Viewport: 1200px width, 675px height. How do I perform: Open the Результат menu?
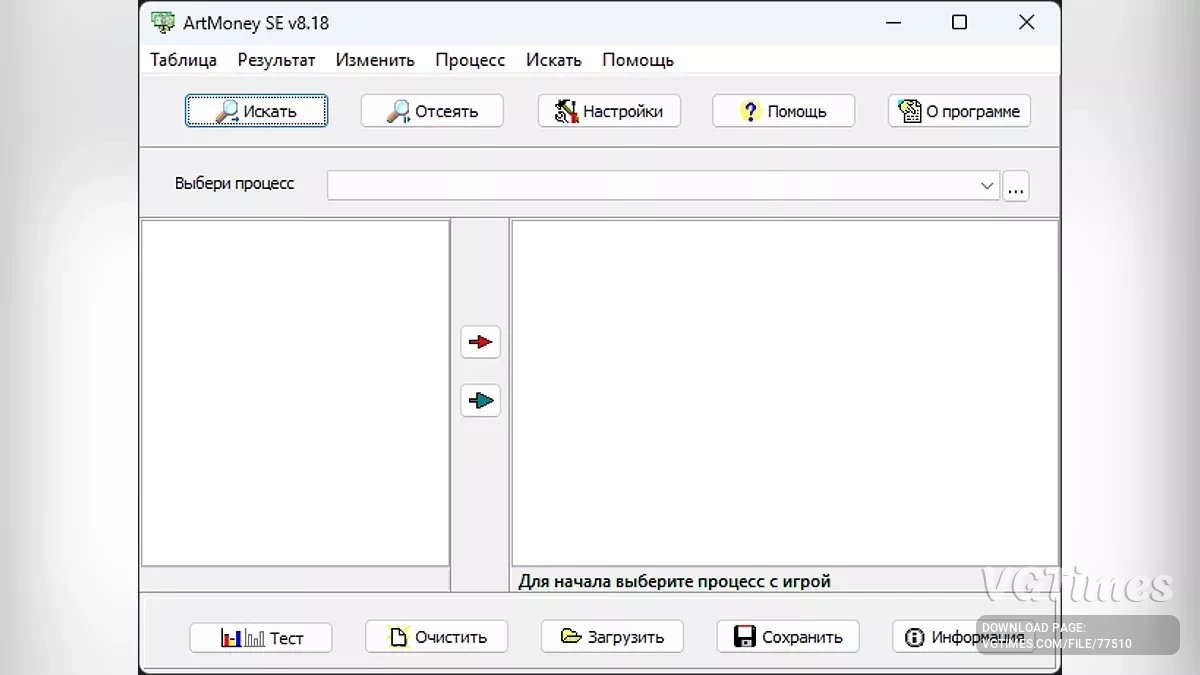click(276, 60)
